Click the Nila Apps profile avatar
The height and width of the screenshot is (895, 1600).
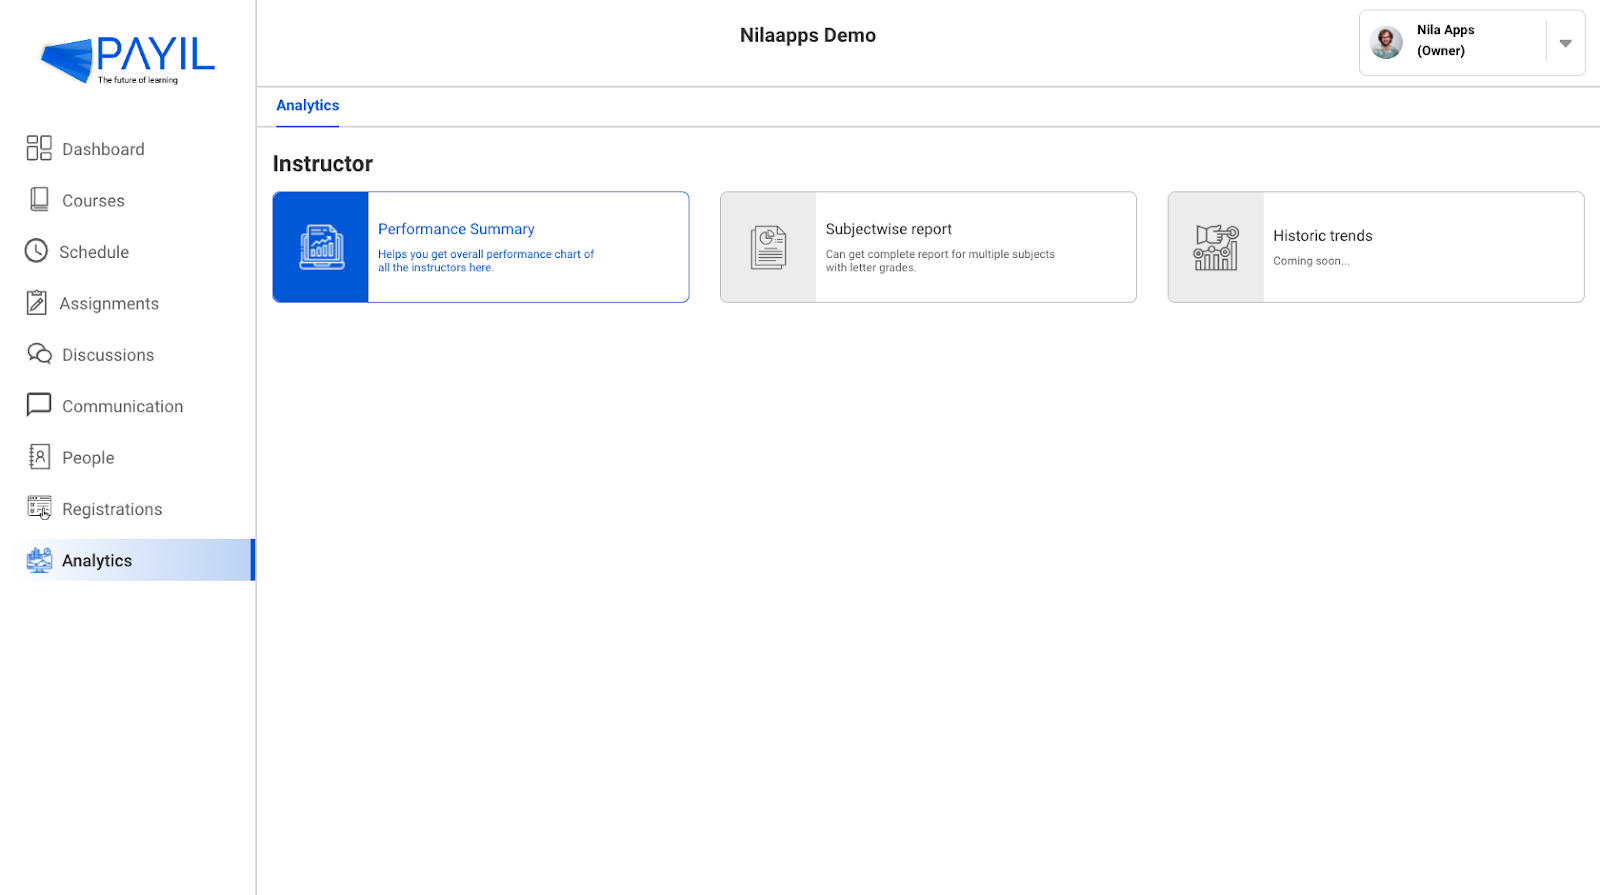tap(1386, 42)
